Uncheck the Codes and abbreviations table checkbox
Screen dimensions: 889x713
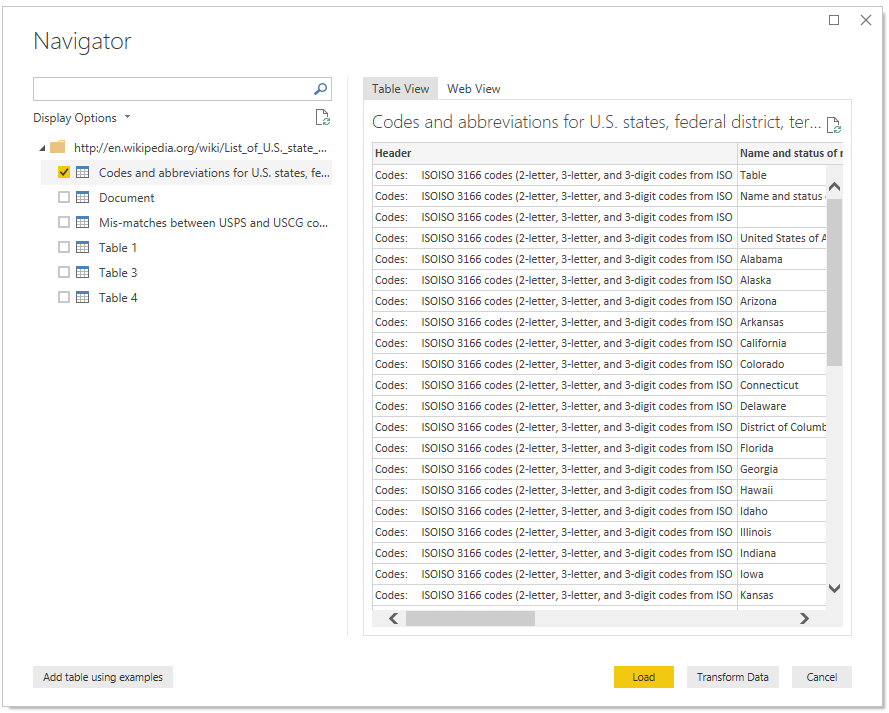(64, 173)
